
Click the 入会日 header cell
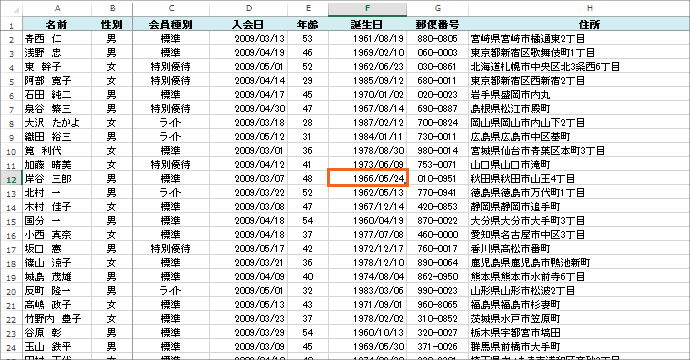[249, 25]
